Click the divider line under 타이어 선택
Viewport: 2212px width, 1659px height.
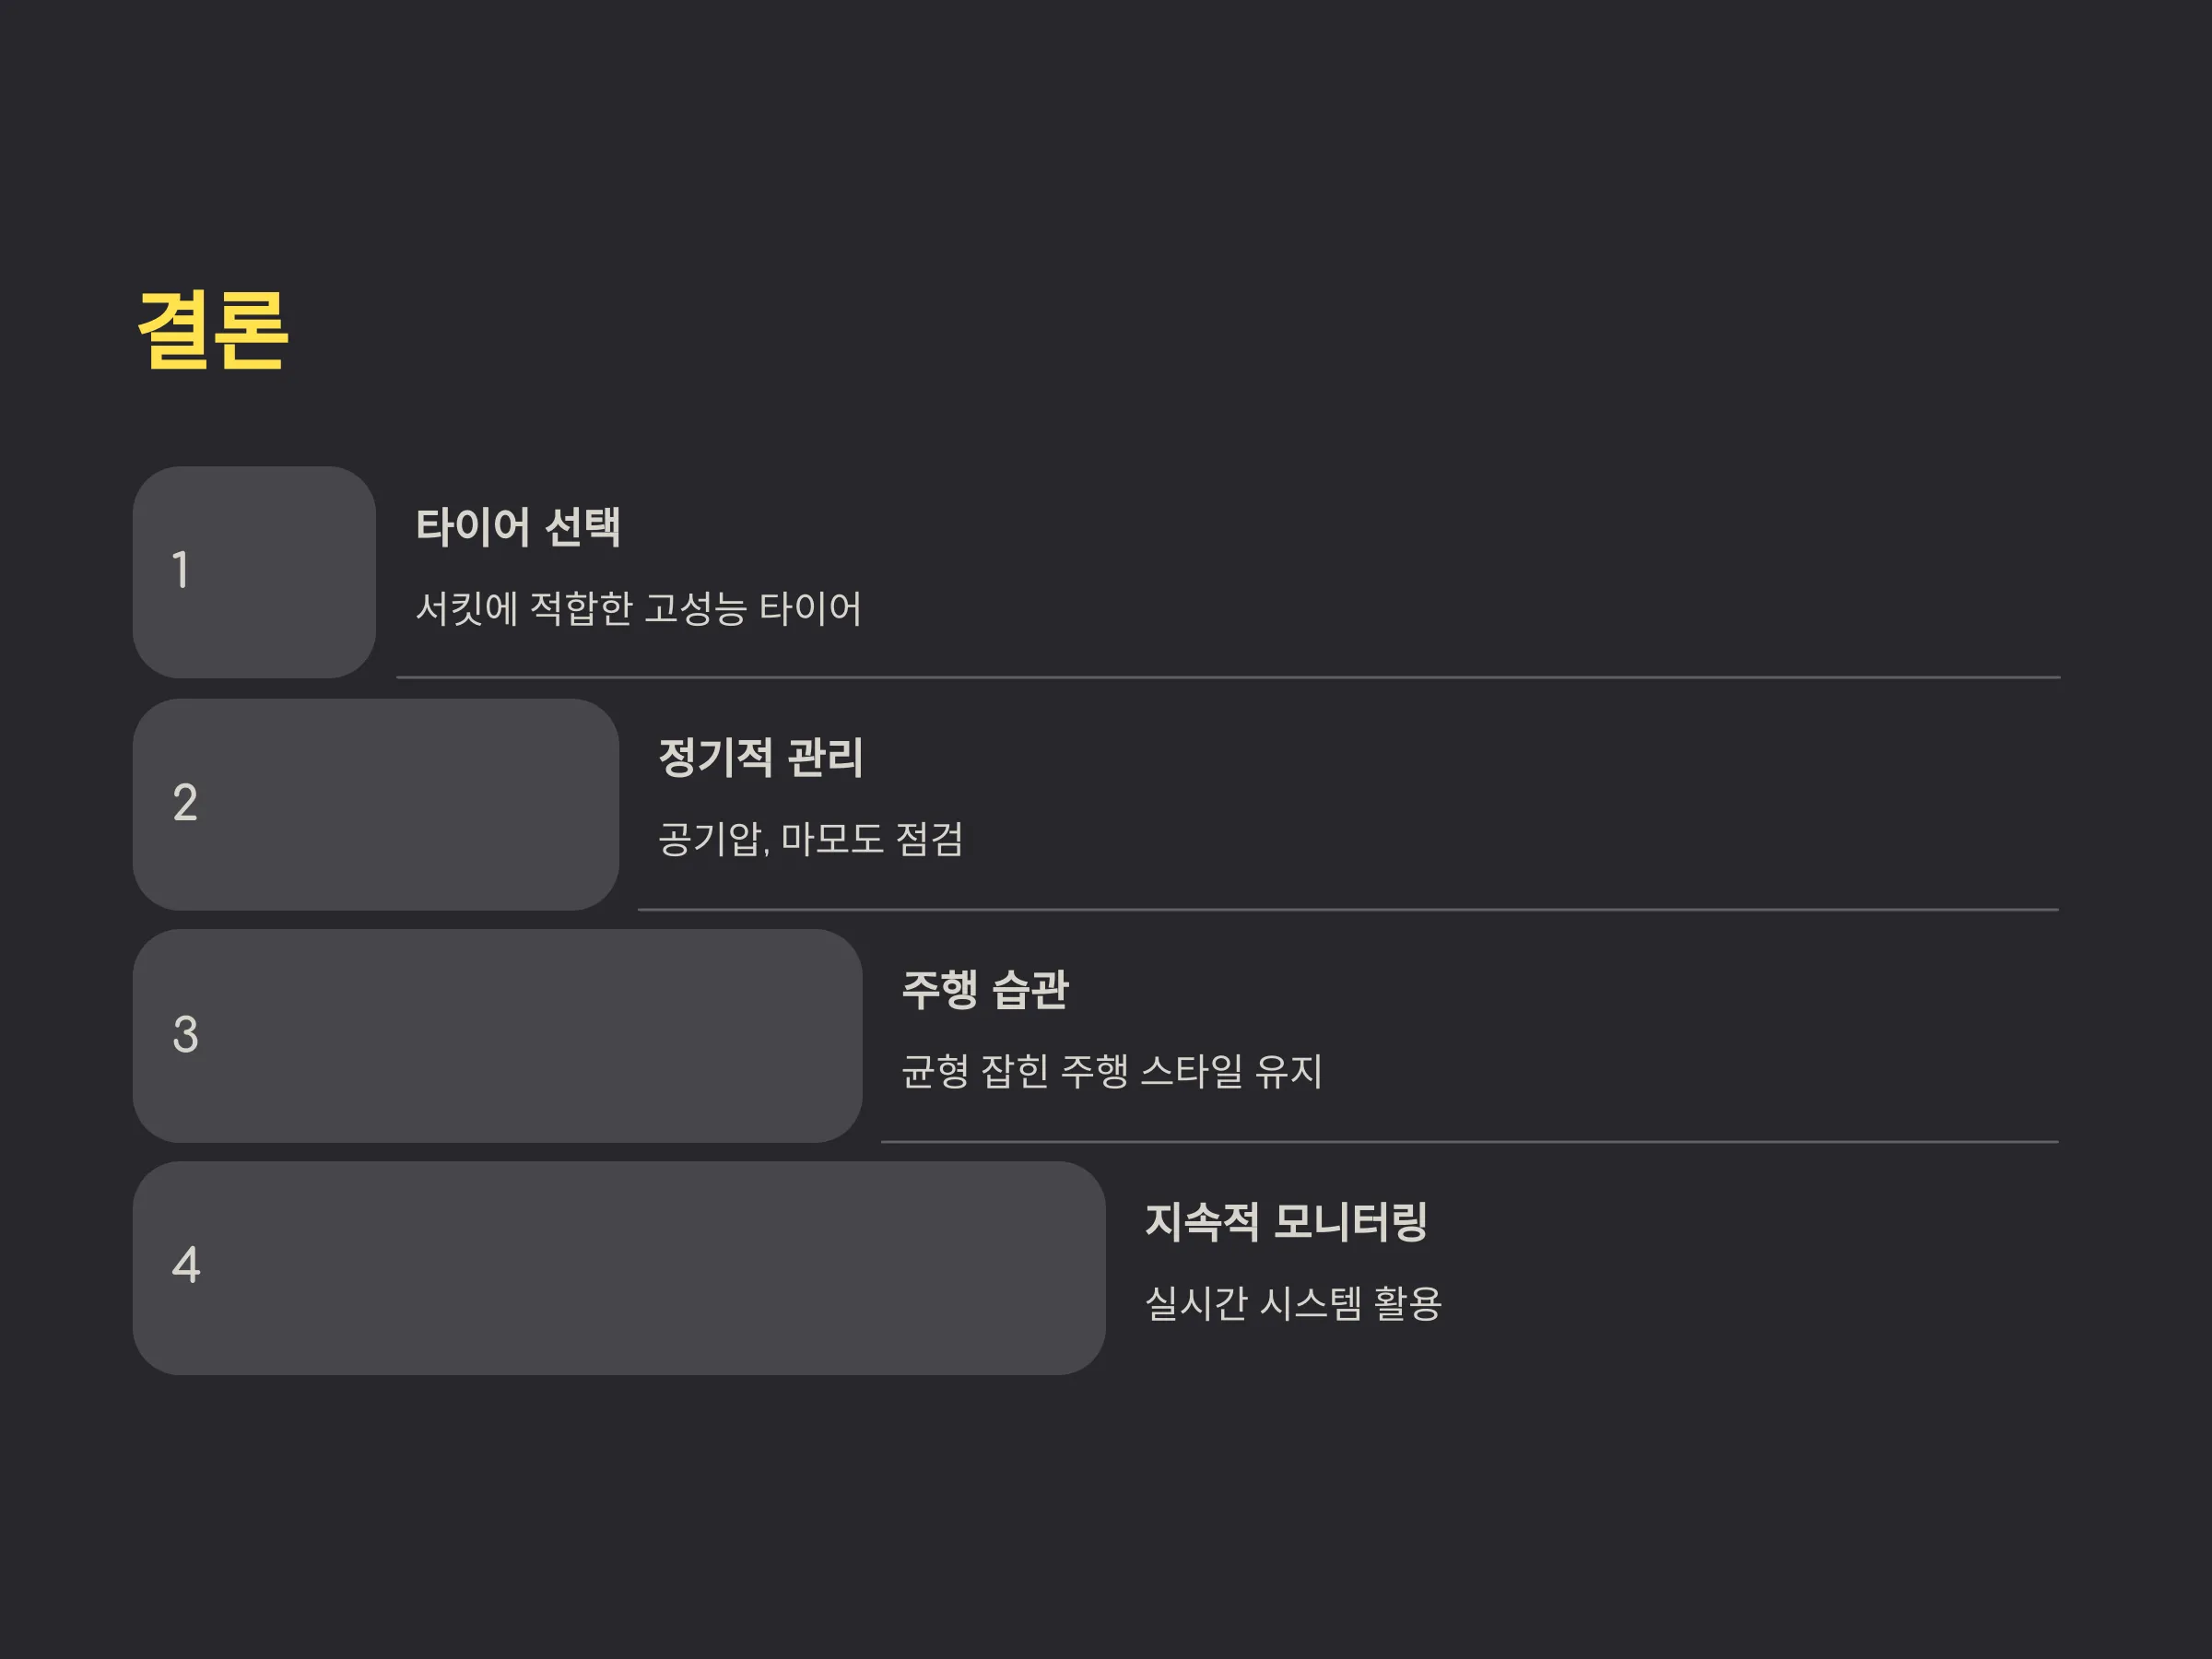(1228, 678)
